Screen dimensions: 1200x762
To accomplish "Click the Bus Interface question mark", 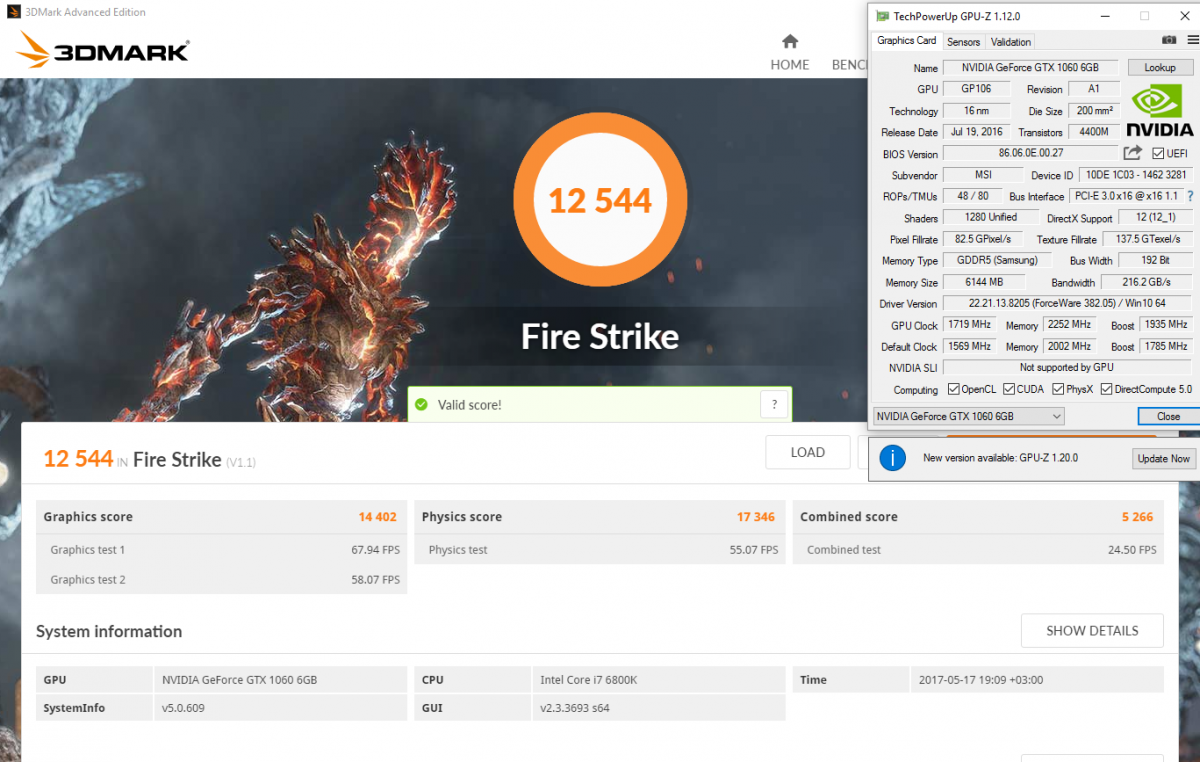I will [x=1190, y=196].
